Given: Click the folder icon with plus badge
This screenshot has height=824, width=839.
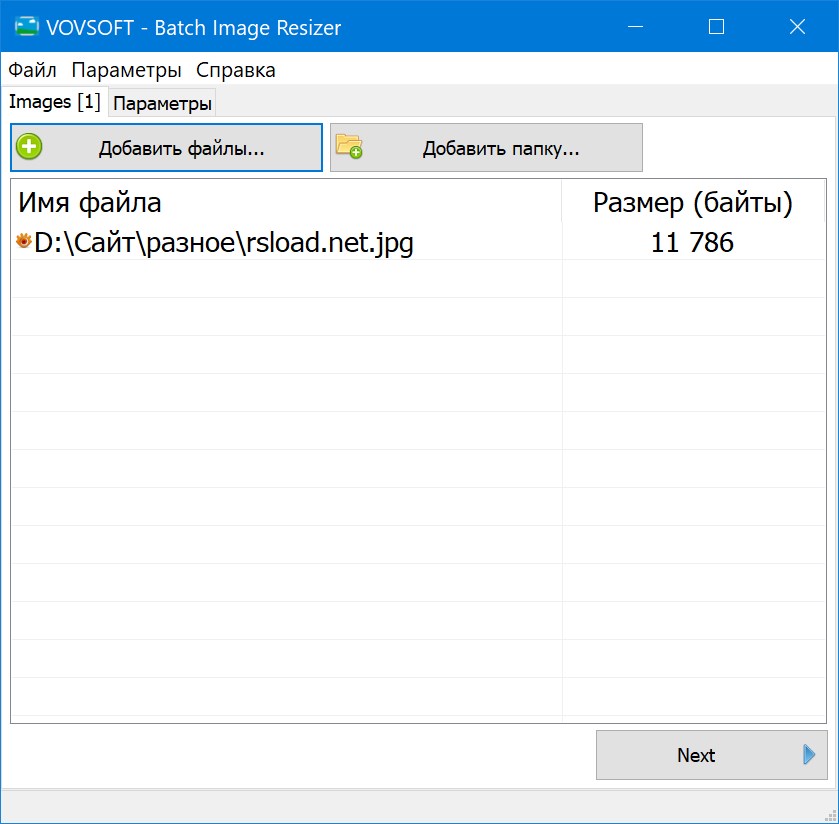Looking at the screenshot, I should tap(349, 147).
